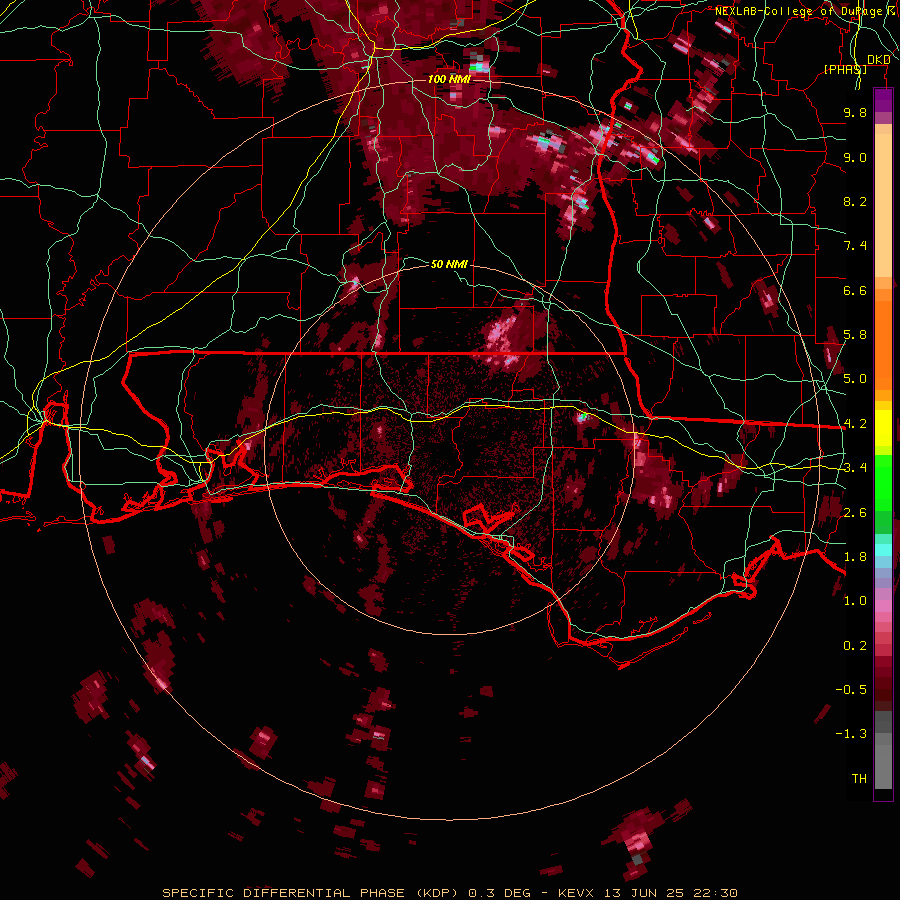Click the 7.4 scale label
The width and height of the screenshot is (900, 900).
[x=855, y=246]
